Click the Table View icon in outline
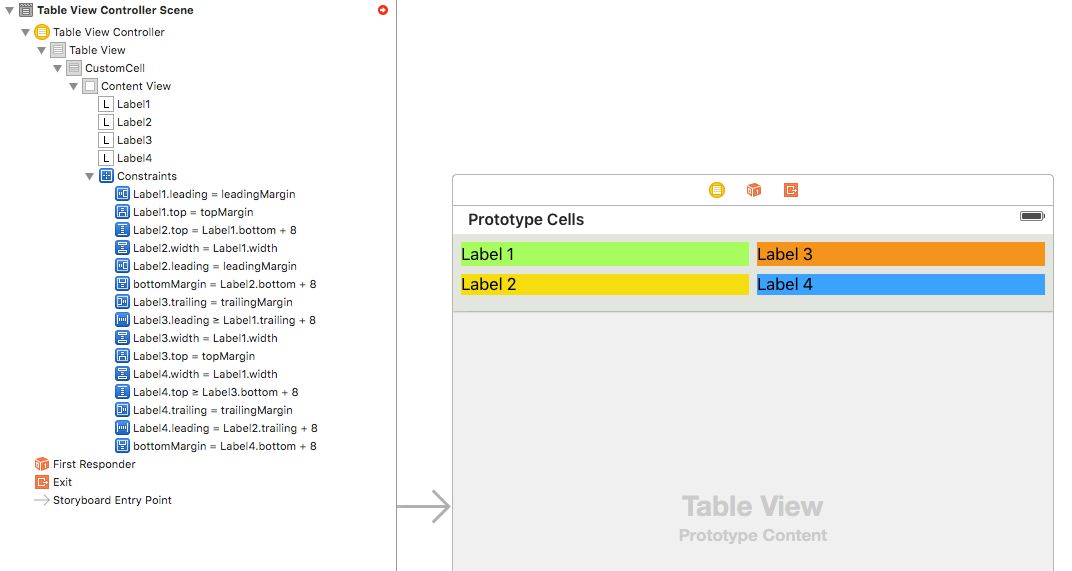Viewport: 1072px width, 571px height. (x=58, y=50)
